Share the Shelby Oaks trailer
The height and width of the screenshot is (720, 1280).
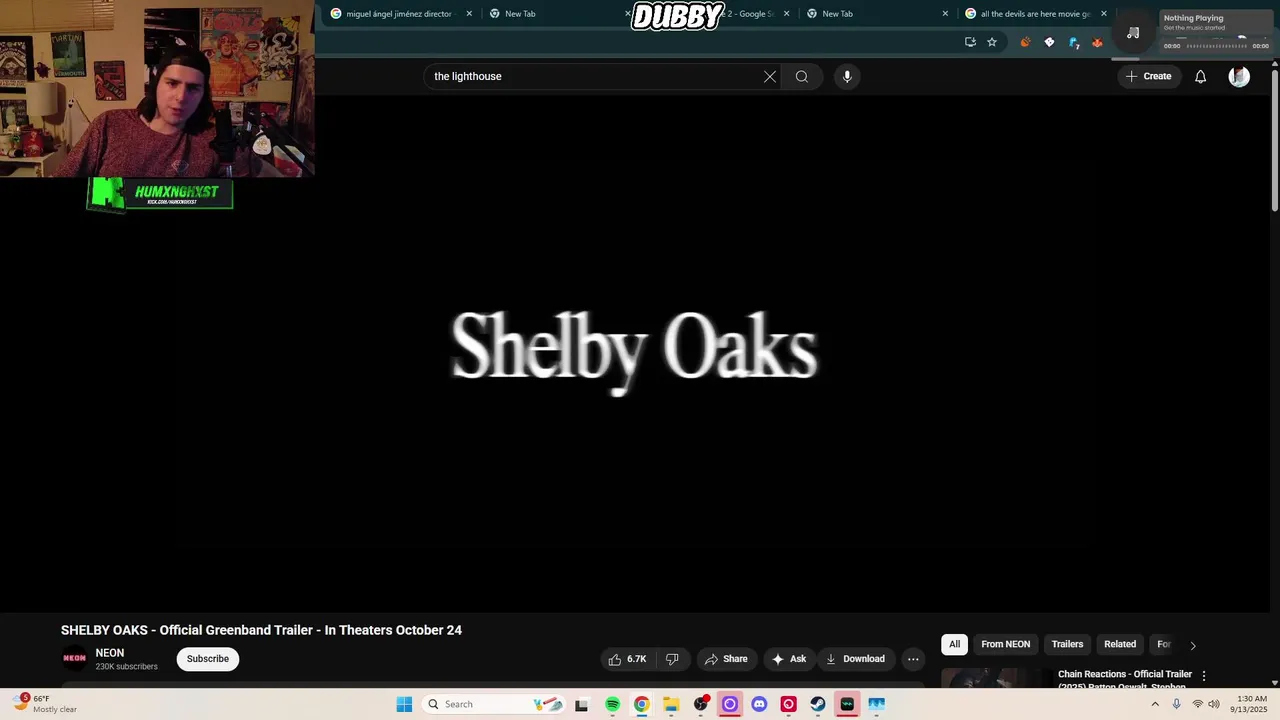pos(726,659)
